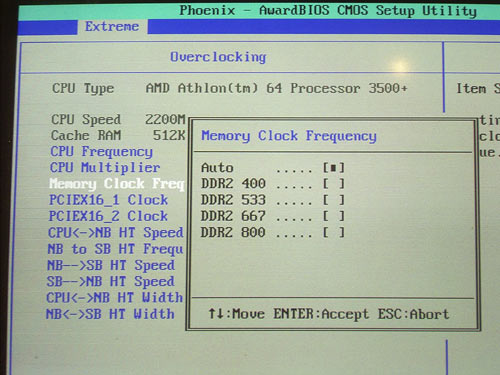
Task: Select the CPU<->NB HT Width setting
Action: 115,297
